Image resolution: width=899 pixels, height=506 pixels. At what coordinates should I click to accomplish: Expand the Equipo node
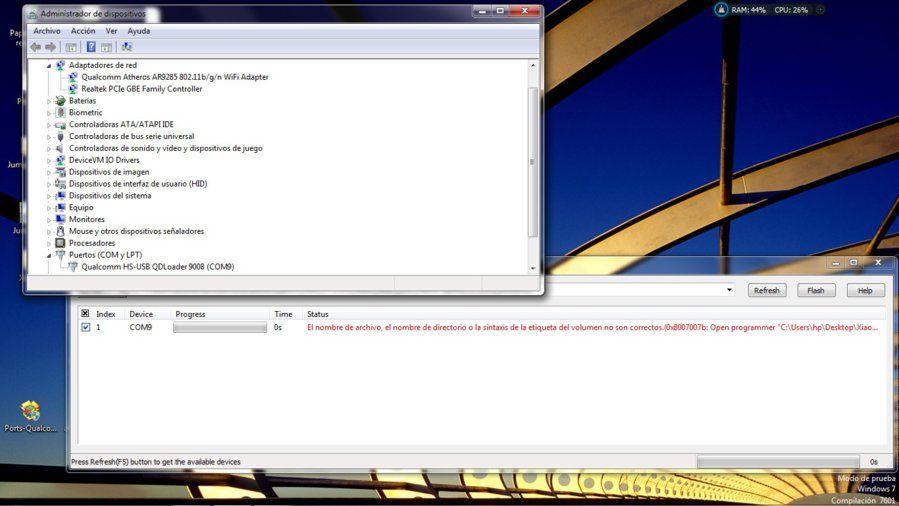(49, 208)
